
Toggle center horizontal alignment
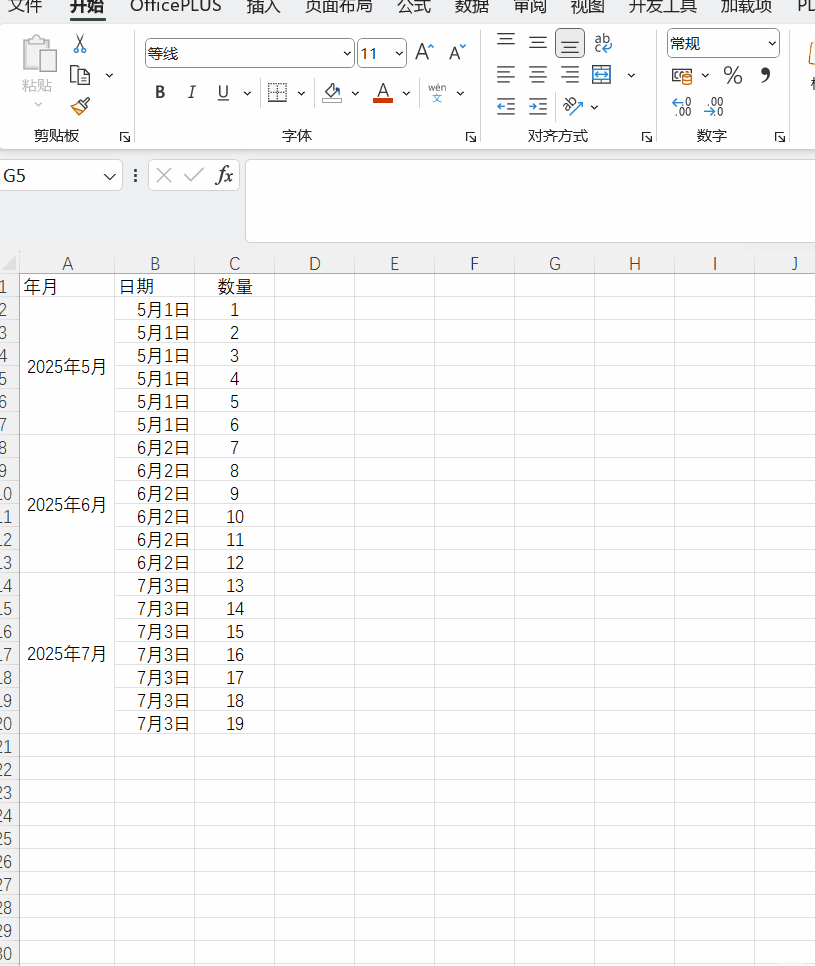[538, 75]
